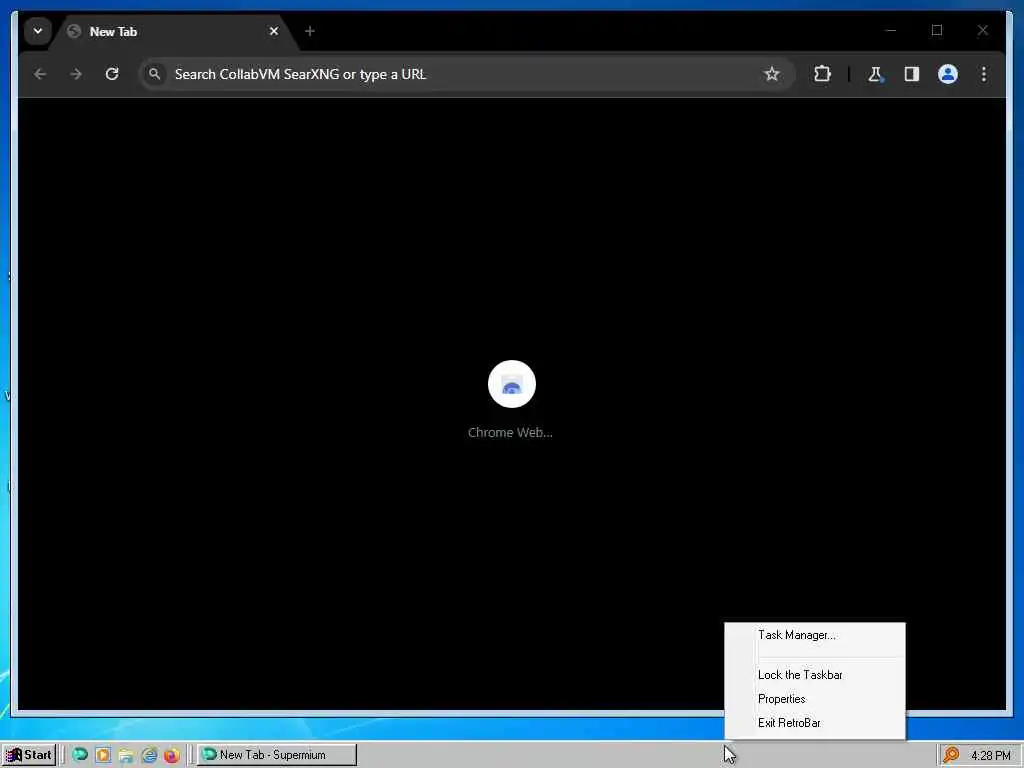The width and height of the screenshot is (1024, 768).
Task: Close the Supermium browser window
Action: (x=983, y=30)
